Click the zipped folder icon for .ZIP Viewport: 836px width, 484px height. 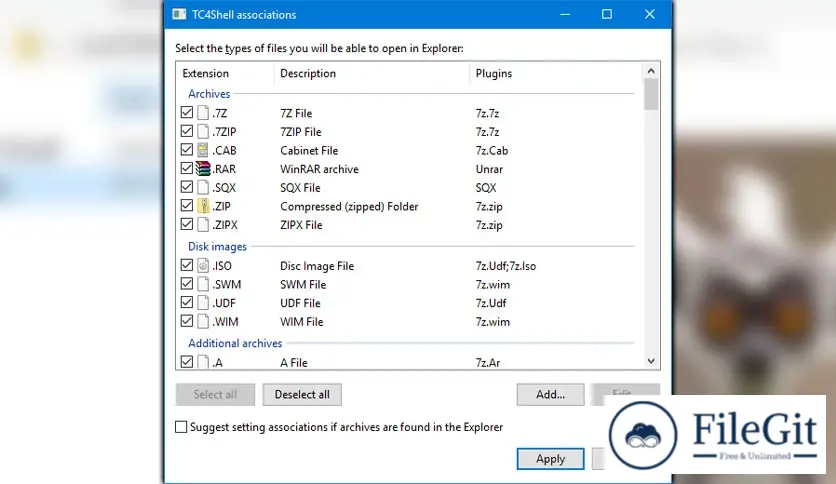[x=203, y=206]
